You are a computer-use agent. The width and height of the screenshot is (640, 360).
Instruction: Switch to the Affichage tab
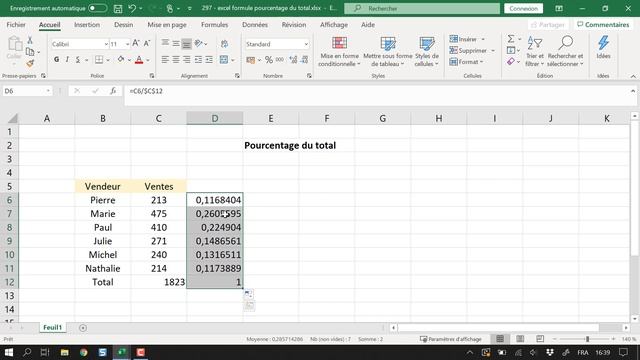(x=334, y=24)
